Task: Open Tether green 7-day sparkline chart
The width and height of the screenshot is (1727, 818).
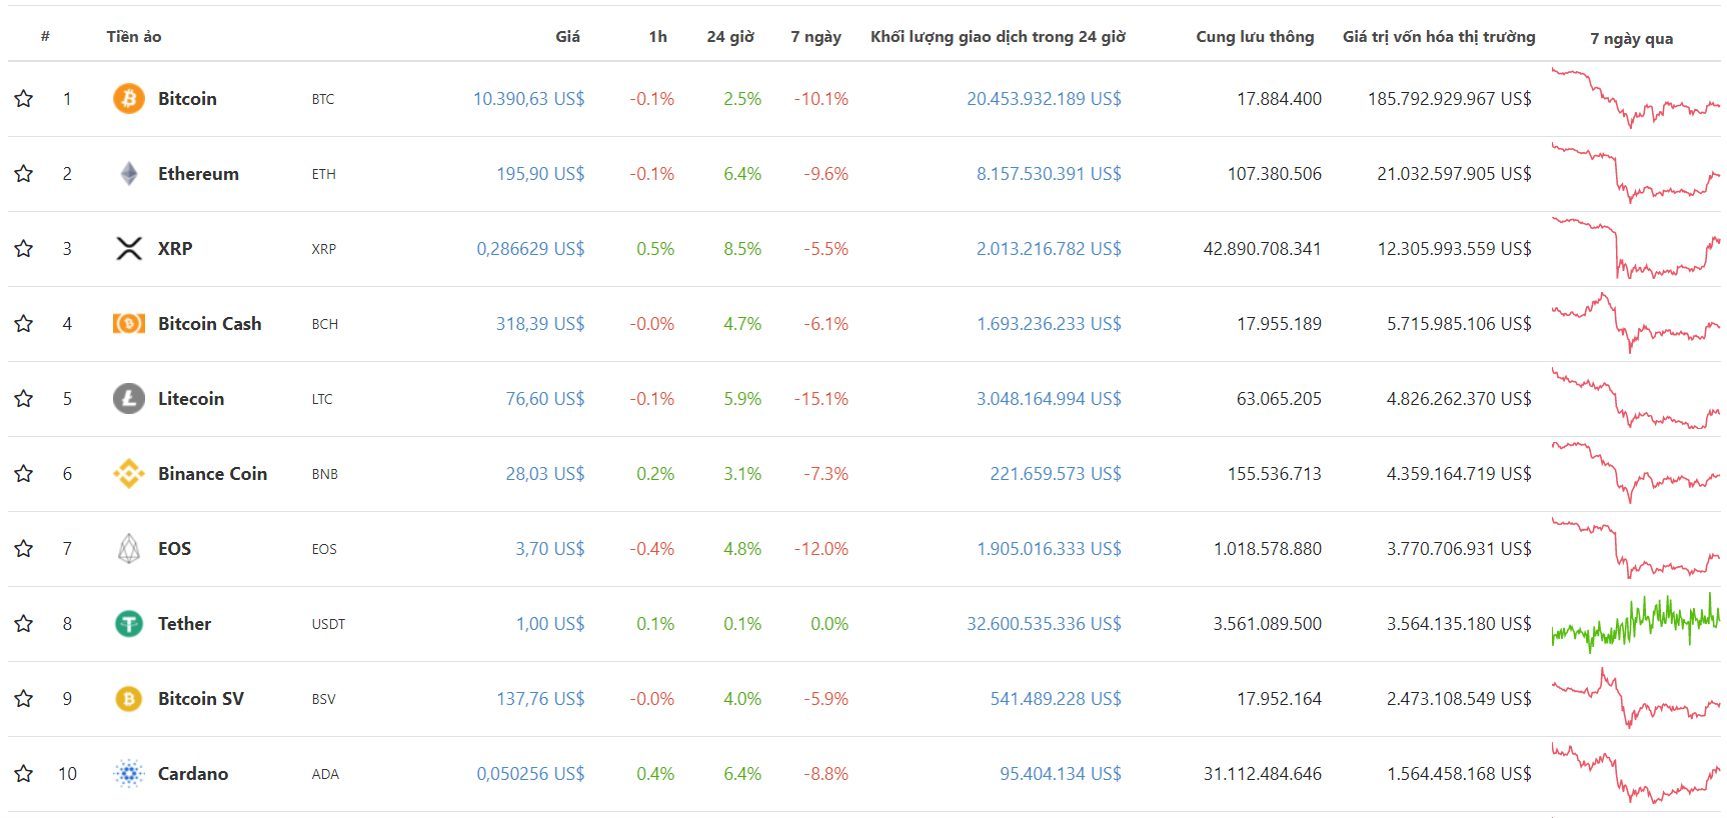Action: point(1636,624)
